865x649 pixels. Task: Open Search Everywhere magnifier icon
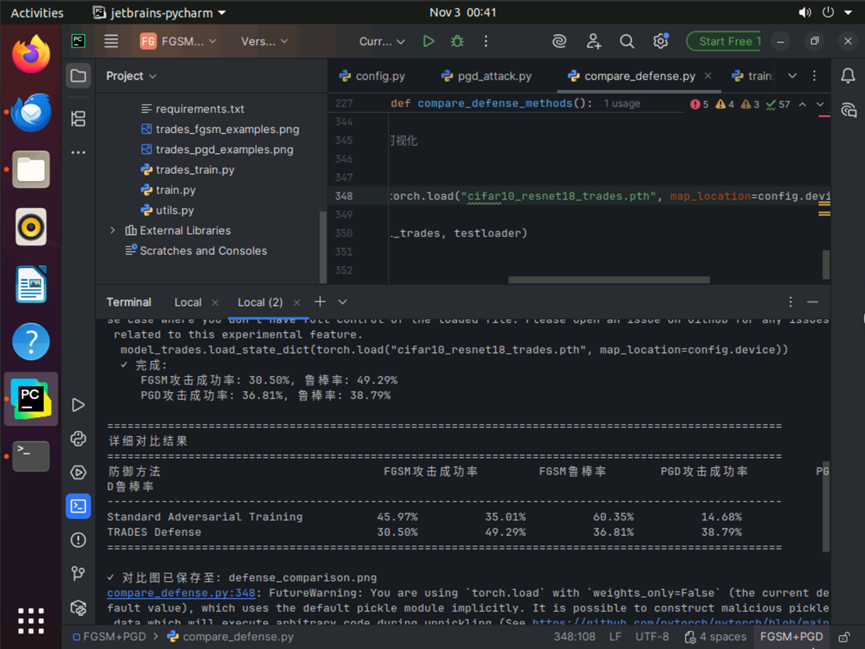pyautogui.click(x=627, y=41)
